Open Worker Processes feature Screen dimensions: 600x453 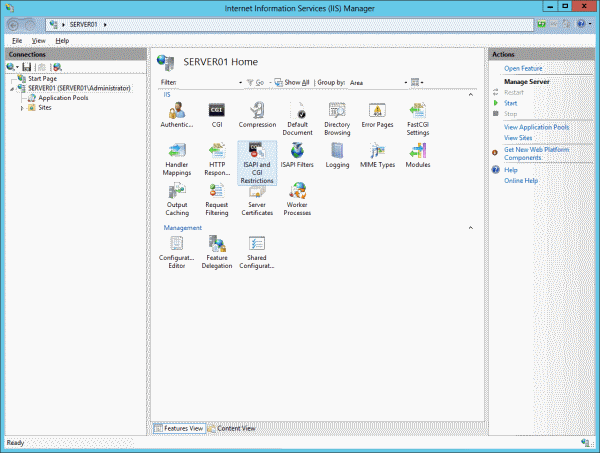[x=297, y=199]
